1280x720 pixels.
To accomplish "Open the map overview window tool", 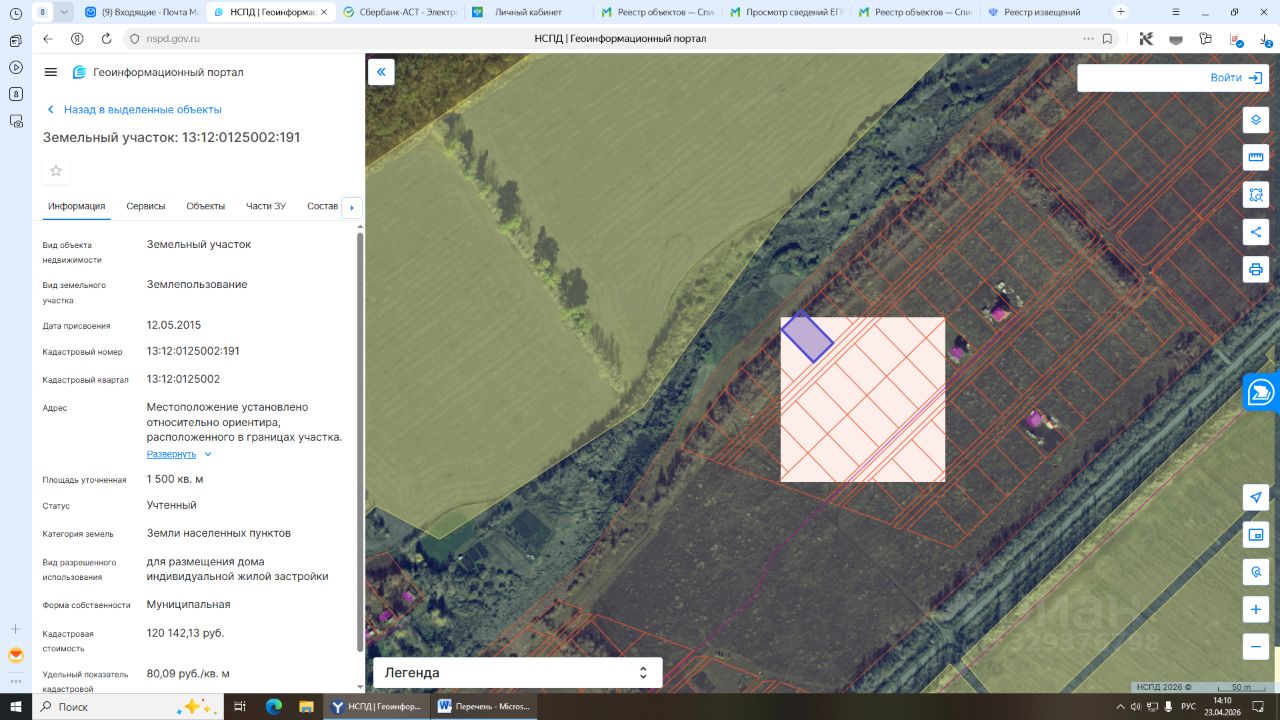I will tap(1256, 535).
